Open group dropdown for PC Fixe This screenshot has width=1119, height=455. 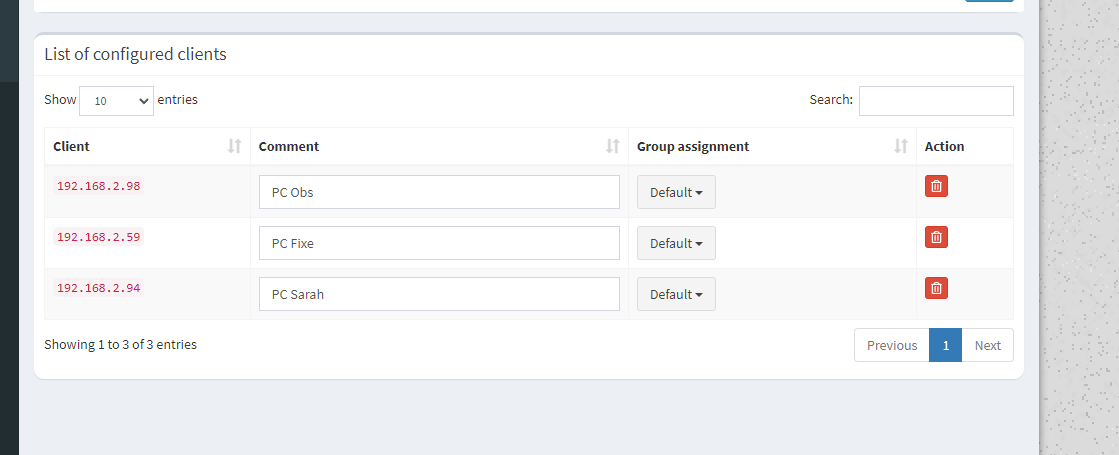[x=676, y=243]
